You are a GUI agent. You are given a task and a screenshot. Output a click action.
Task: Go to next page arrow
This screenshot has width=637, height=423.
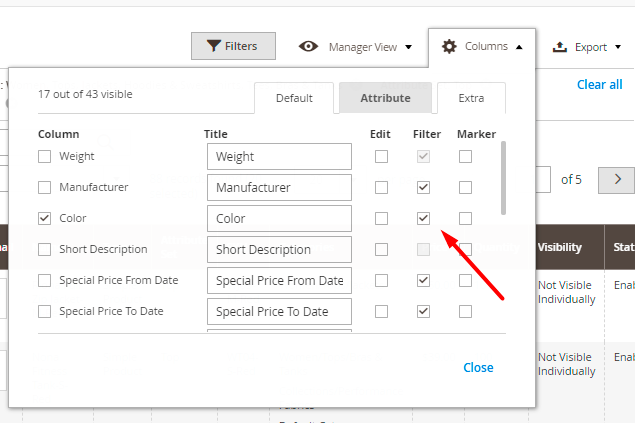tap(617, 180)
